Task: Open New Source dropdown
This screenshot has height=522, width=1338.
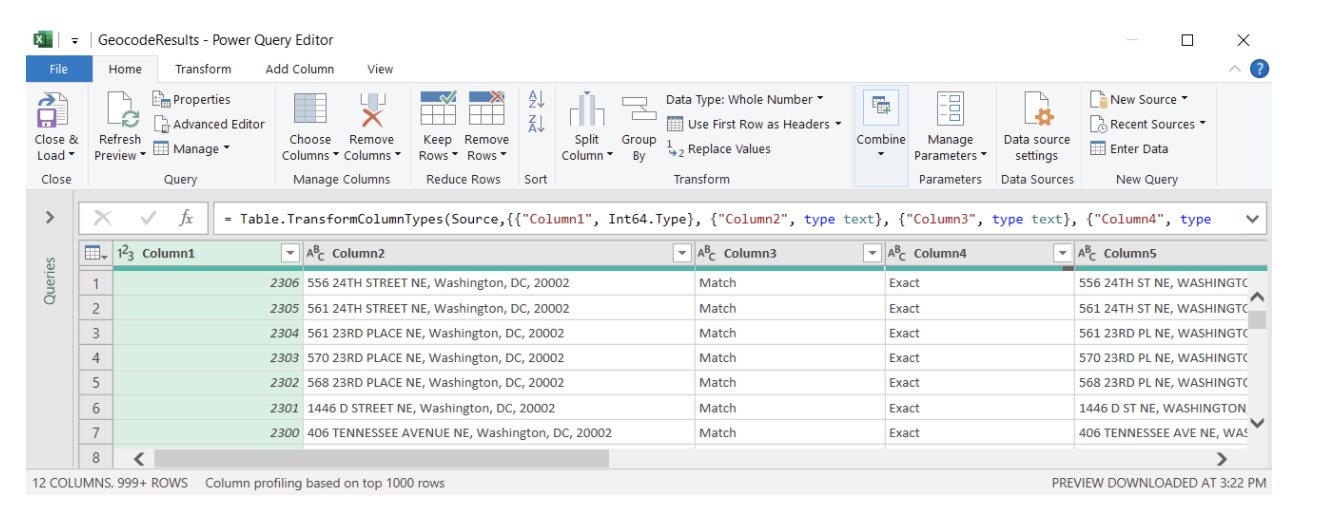Action: pos(1139,99)
